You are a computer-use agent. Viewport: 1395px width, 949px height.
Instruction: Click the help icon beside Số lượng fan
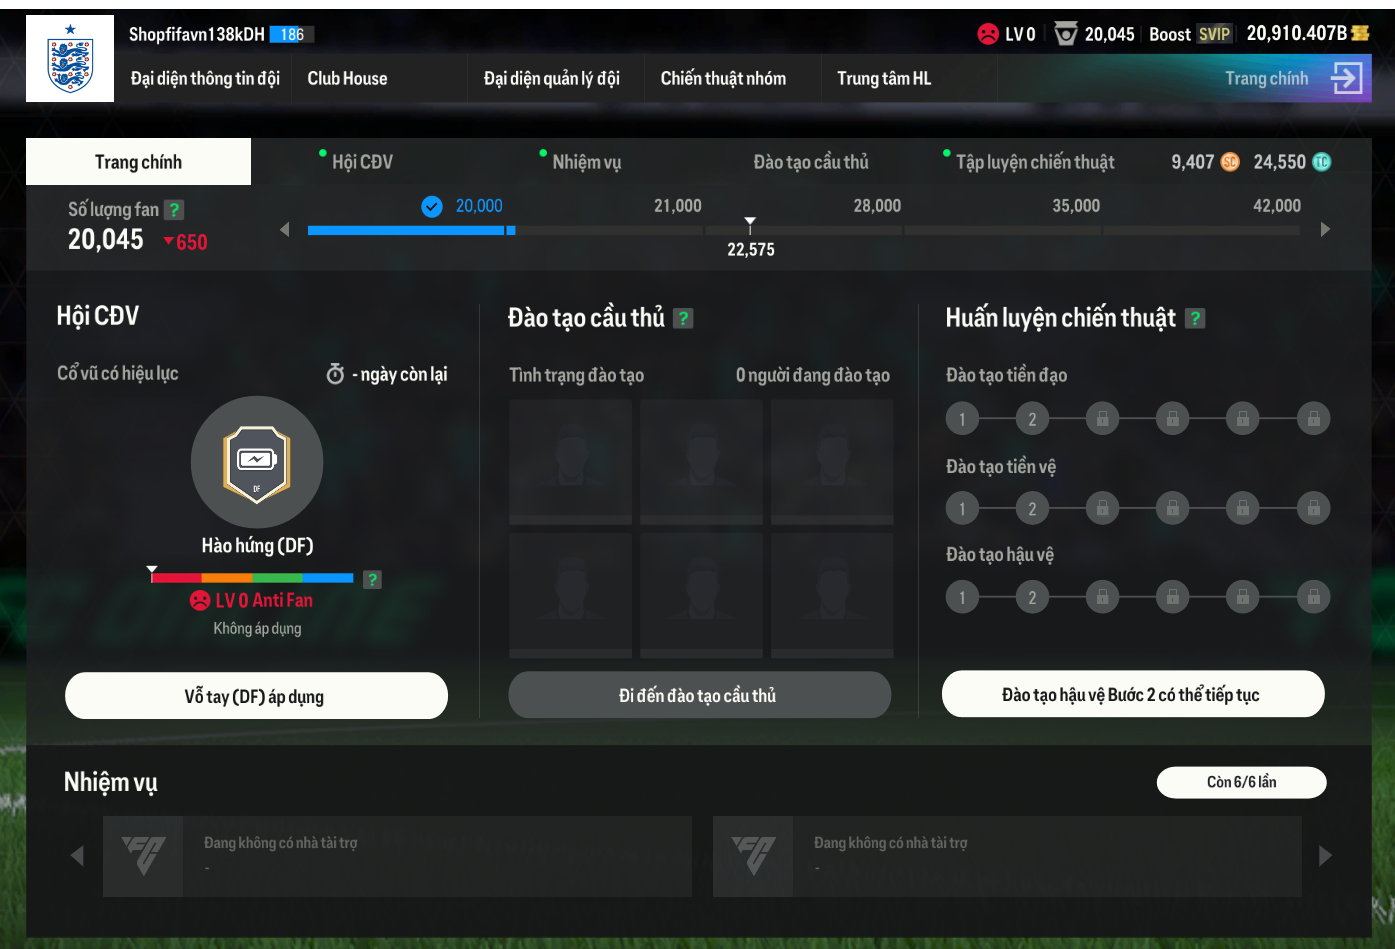(x=174, y=210)
